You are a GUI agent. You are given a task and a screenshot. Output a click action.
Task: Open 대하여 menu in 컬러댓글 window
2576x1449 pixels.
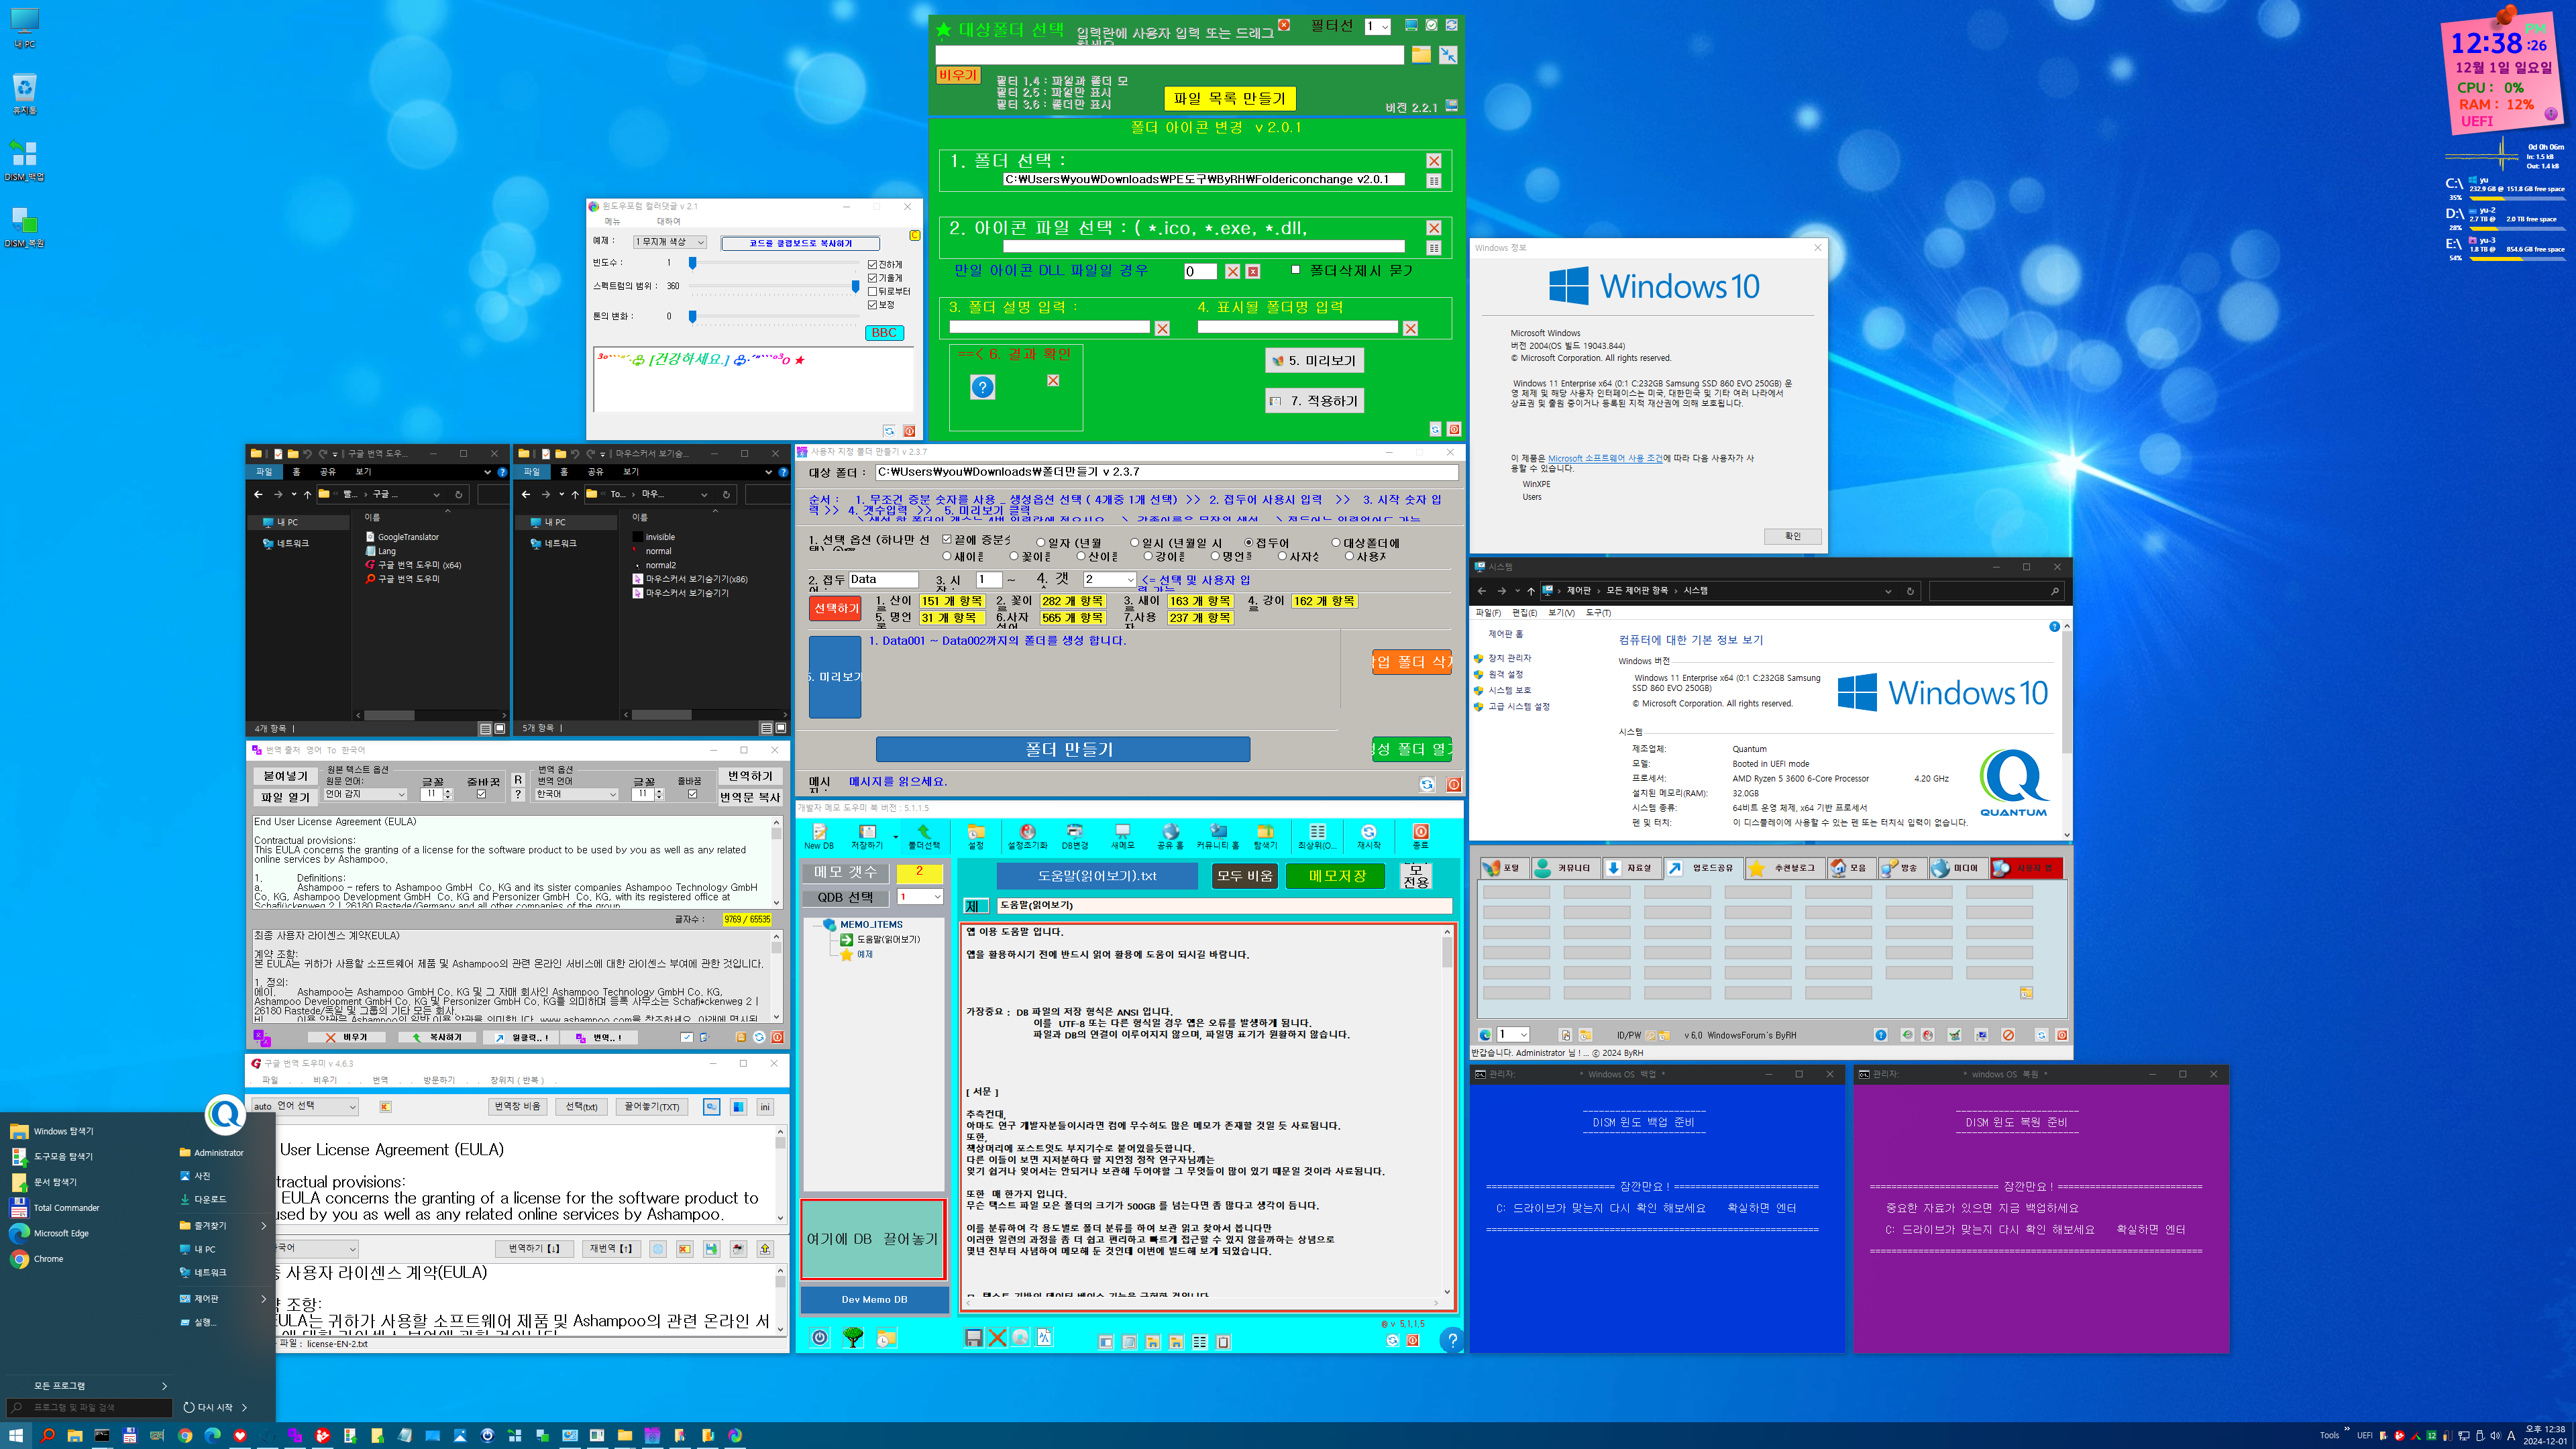[x=669, y=221]
